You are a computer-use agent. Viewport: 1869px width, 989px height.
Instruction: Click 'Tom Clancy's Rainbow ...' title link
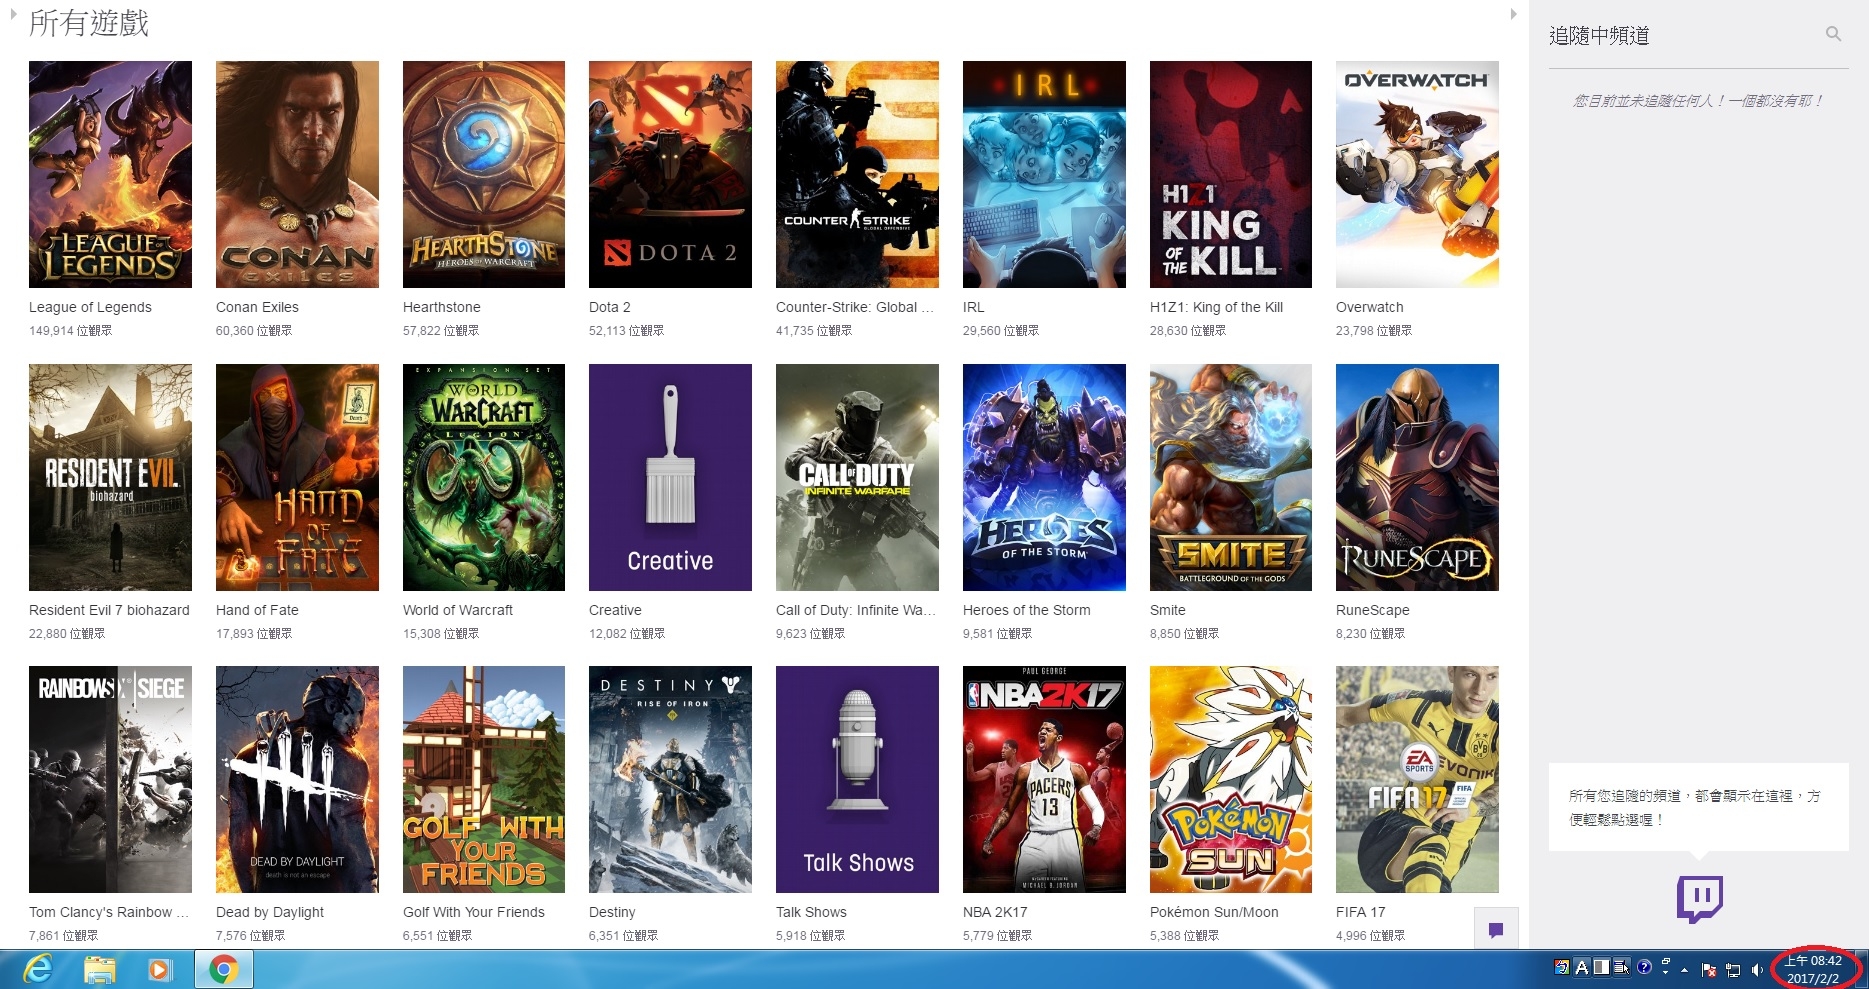(x=109, y=912)
